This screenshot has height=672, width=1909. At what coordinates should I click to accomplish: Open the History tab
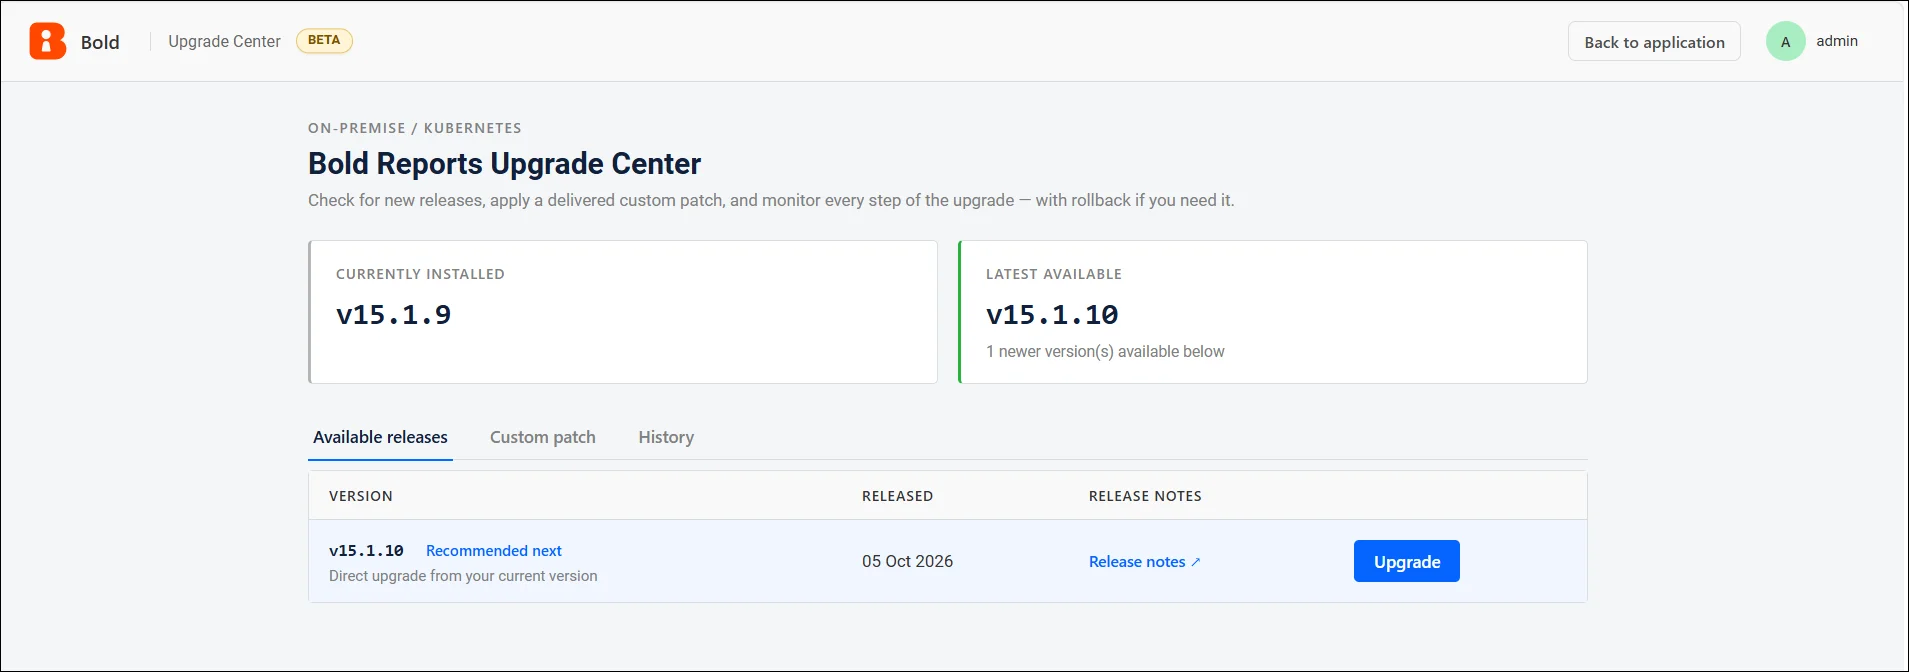point(666,437)
